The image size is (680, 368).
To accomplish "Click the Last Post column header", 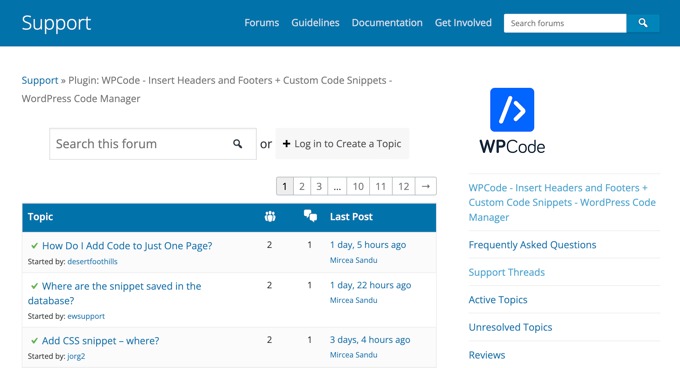I will (351, 217).
